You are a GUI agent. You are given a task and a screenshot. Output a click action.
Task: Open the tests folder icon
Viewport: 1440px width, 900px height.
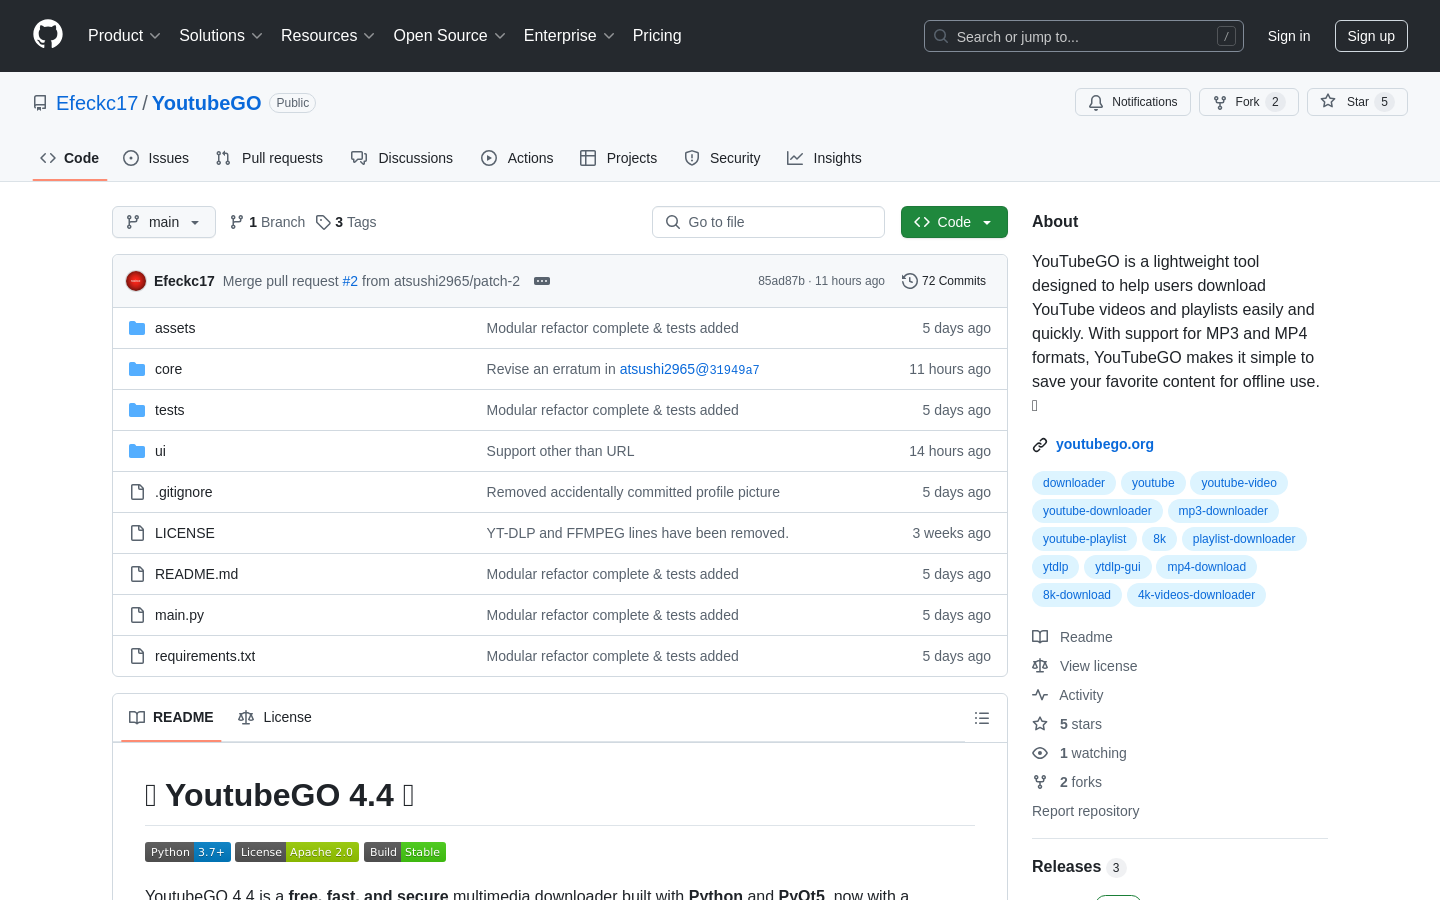[137, 410]
